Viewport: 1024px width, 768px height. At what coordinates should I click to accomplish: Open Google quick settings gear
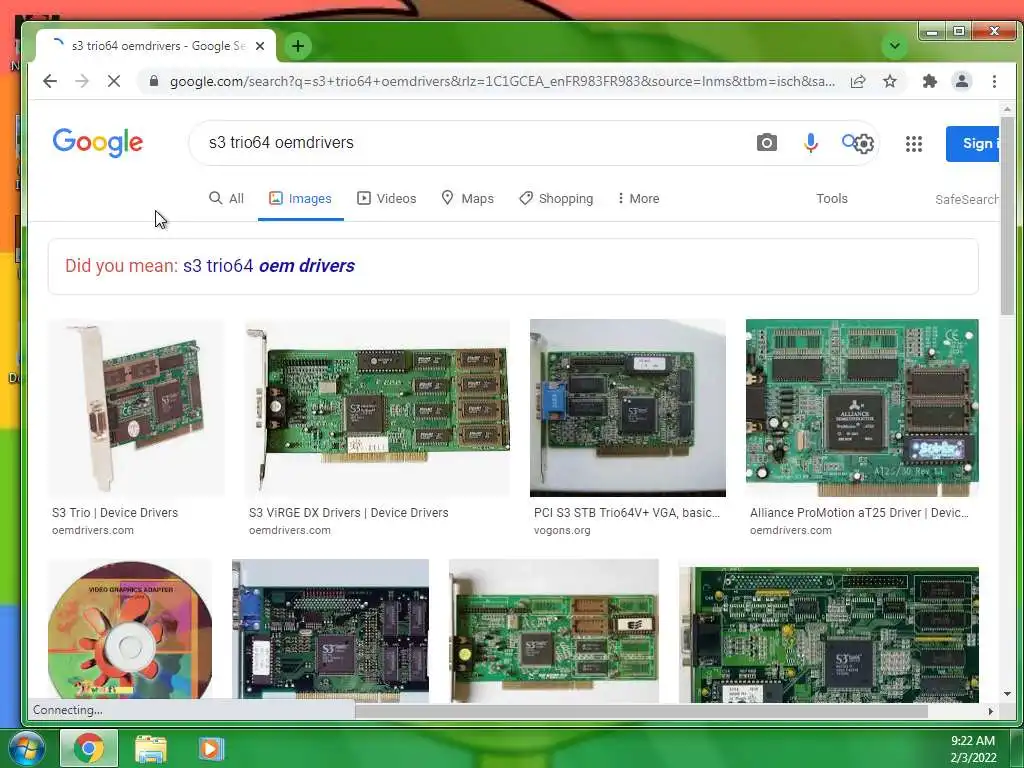pos(864,143)
